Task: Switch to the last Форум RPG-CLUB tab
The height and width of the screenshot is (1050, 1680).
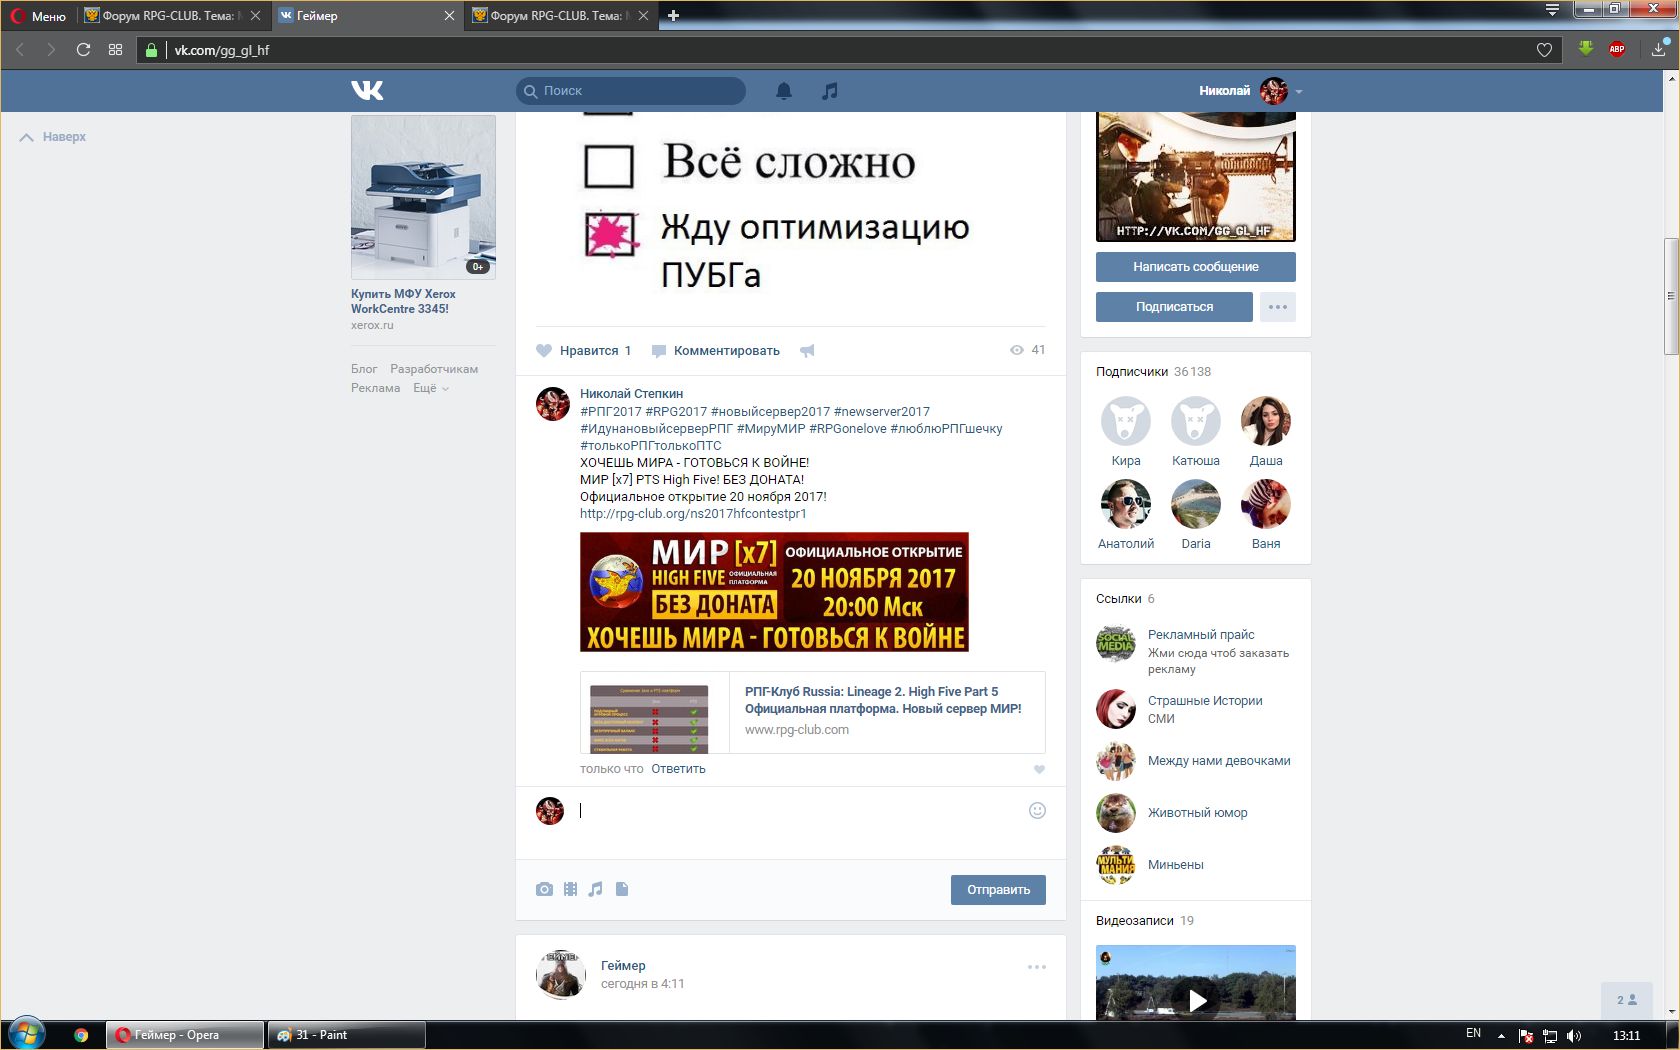Action: [x=560, y=15]
